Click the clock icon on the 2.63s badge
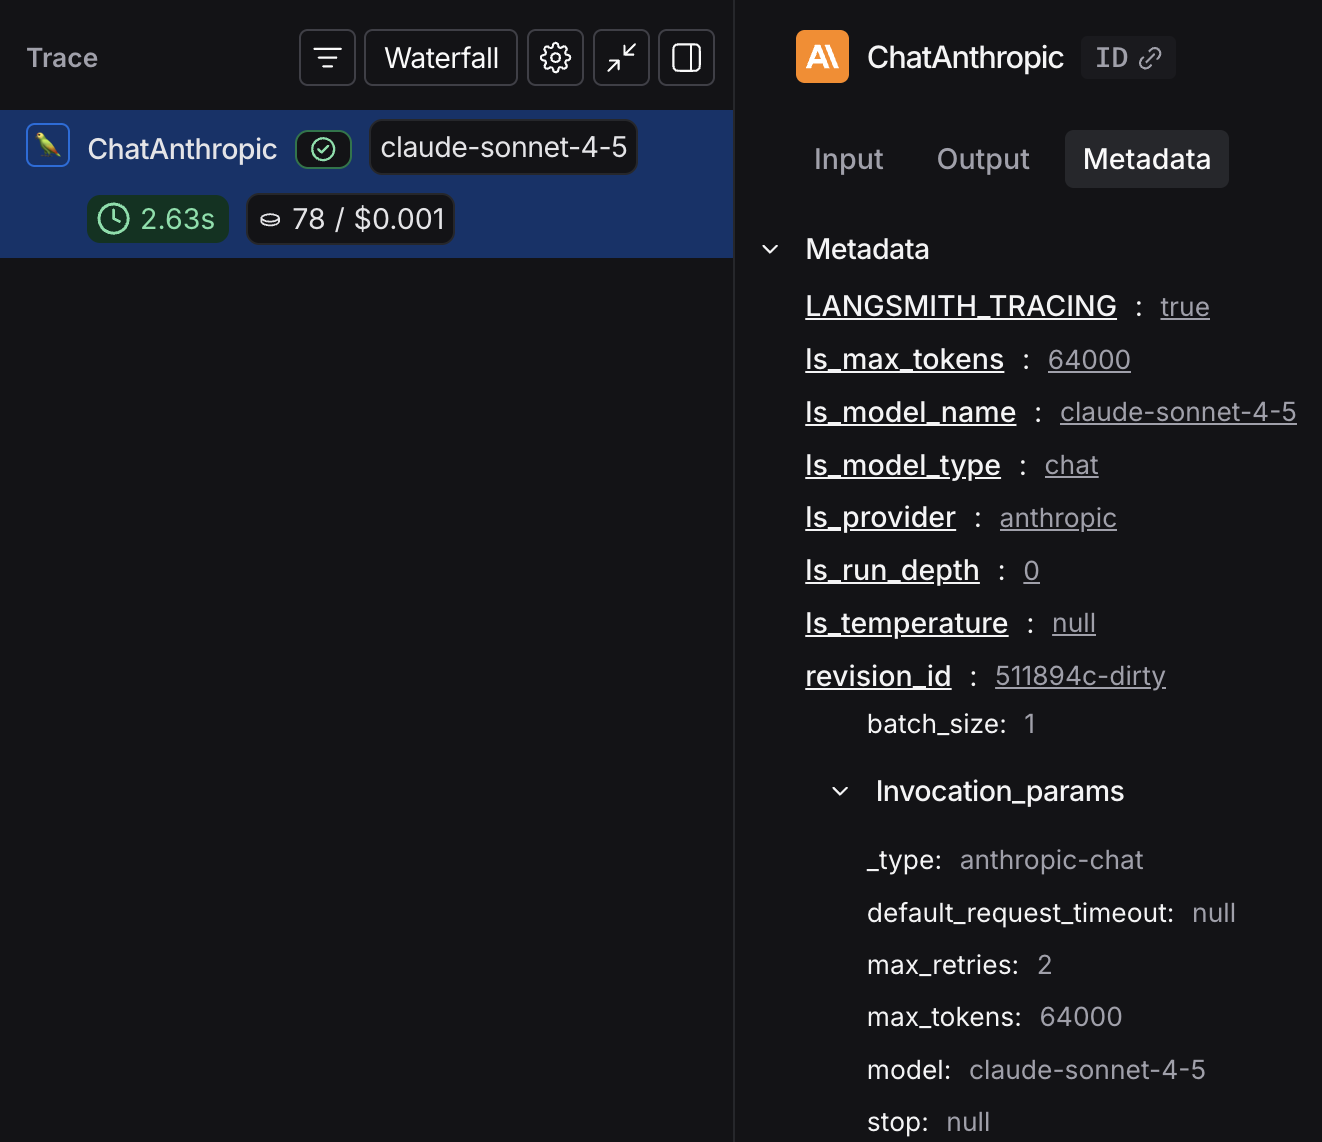 pyautogui.click(x=113, y=219)
